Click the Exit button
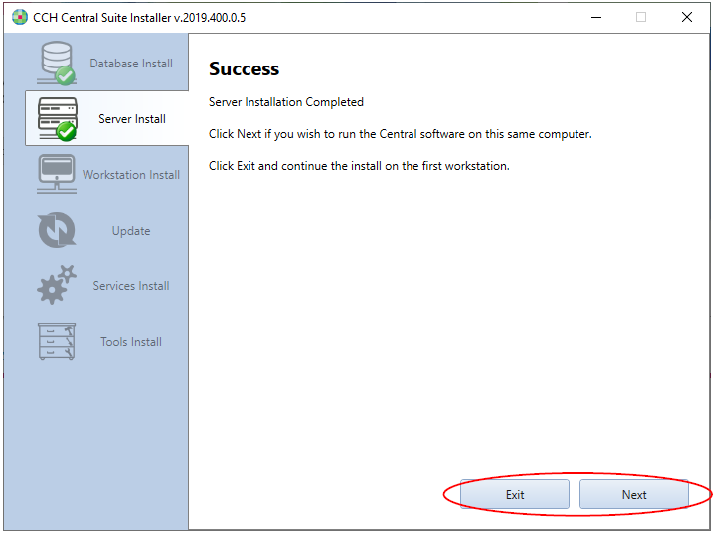This screenshot has width=718, height=535. point(515,494)
